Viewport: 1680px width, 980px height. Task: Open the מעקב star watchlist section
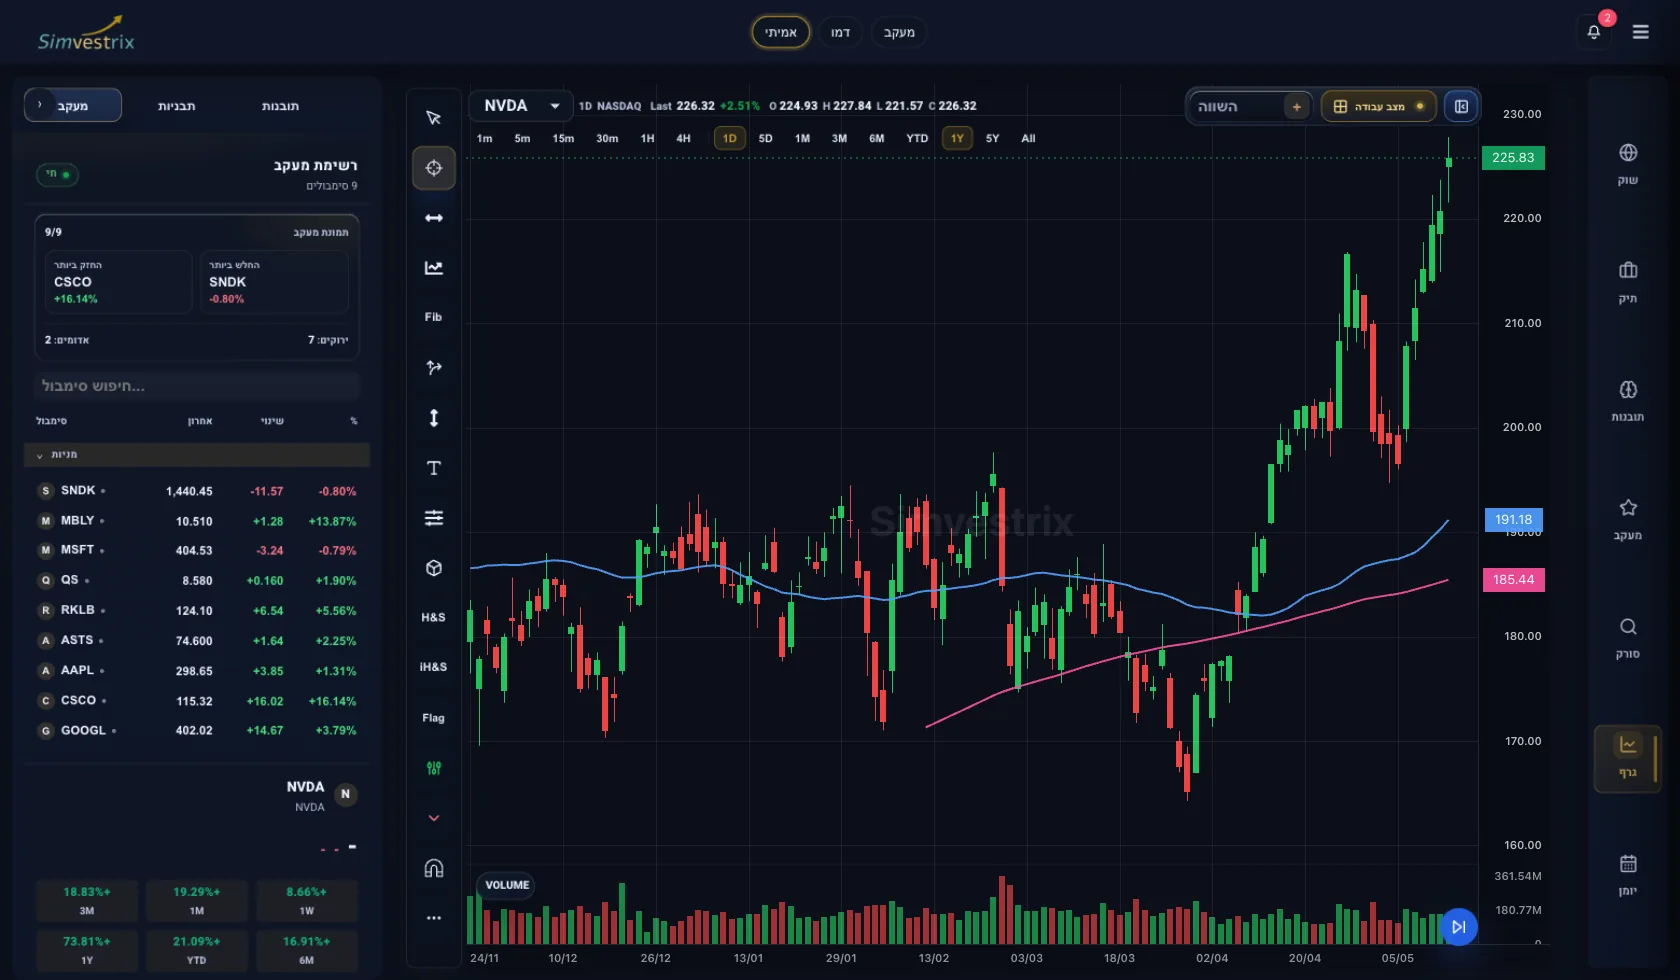(1628, 519)
